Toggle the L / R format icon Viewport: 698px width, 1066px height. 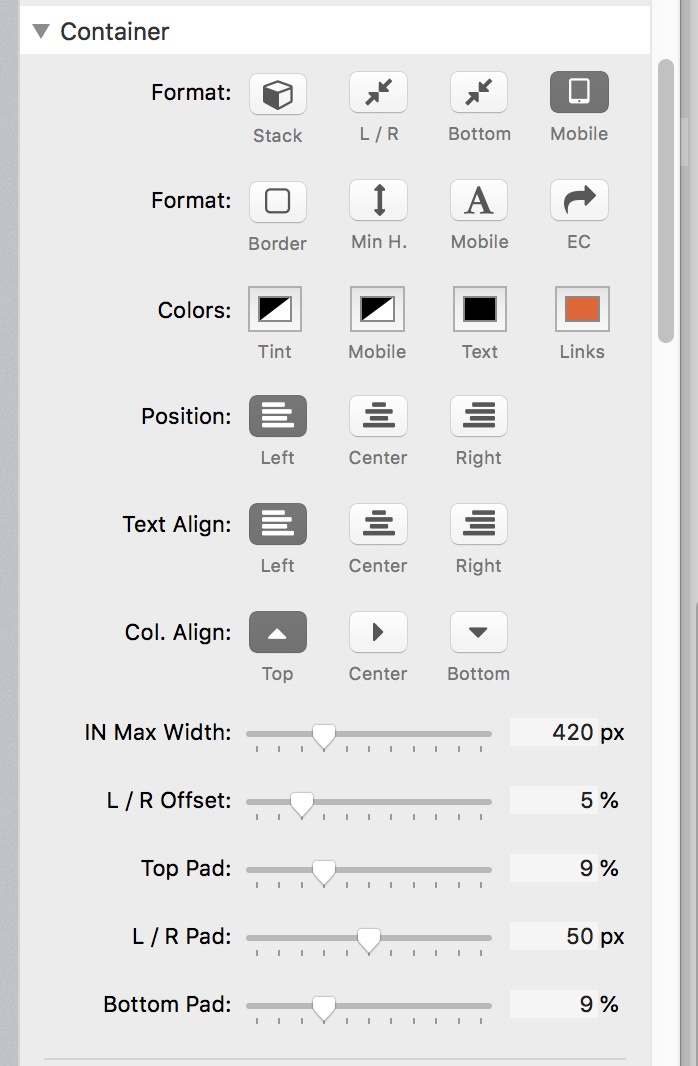coord(378,93)
